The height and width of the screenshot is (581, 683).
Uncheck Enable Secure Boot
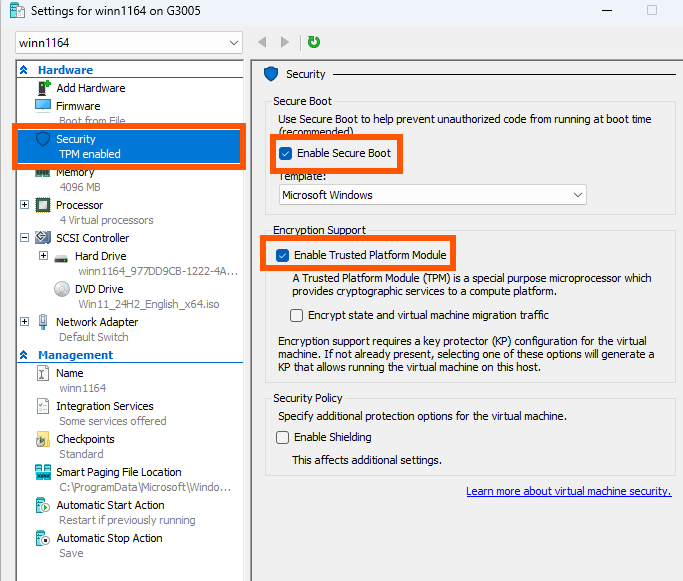(x=285, y=153)
